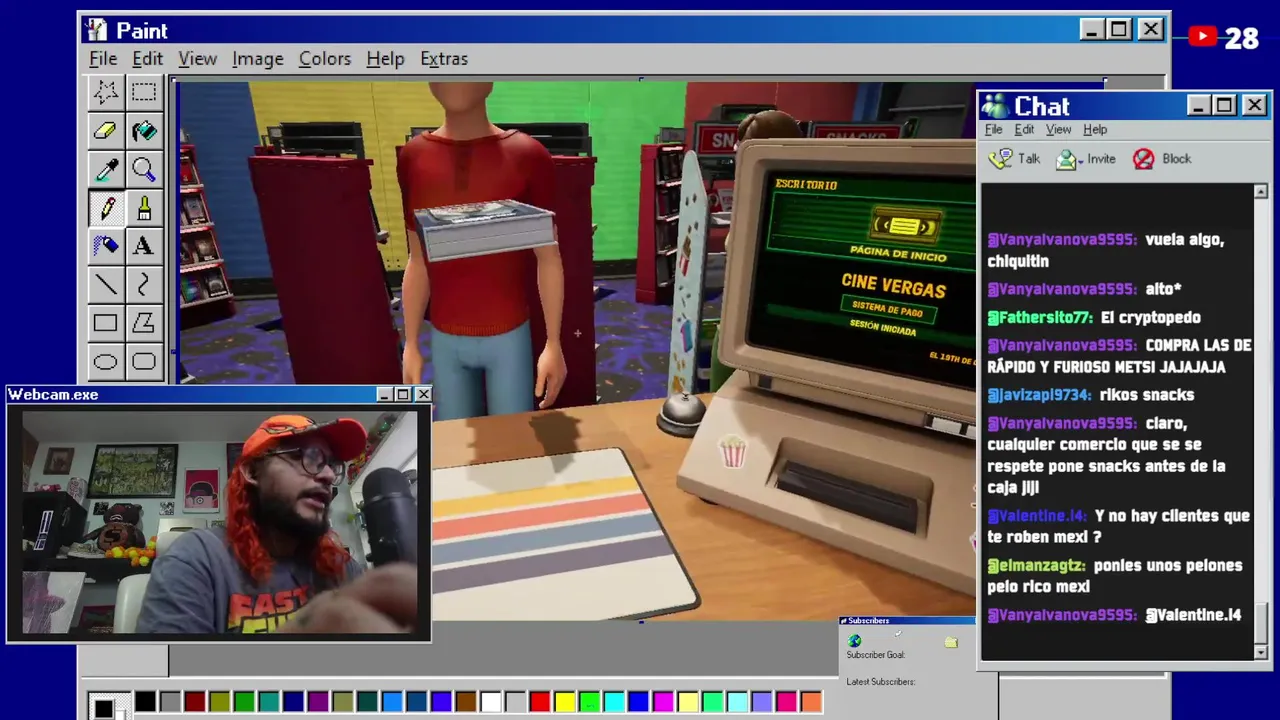Pick the dark red maroon swatch
This screenshot has width=1280, height=720.
tap(194, 702)
